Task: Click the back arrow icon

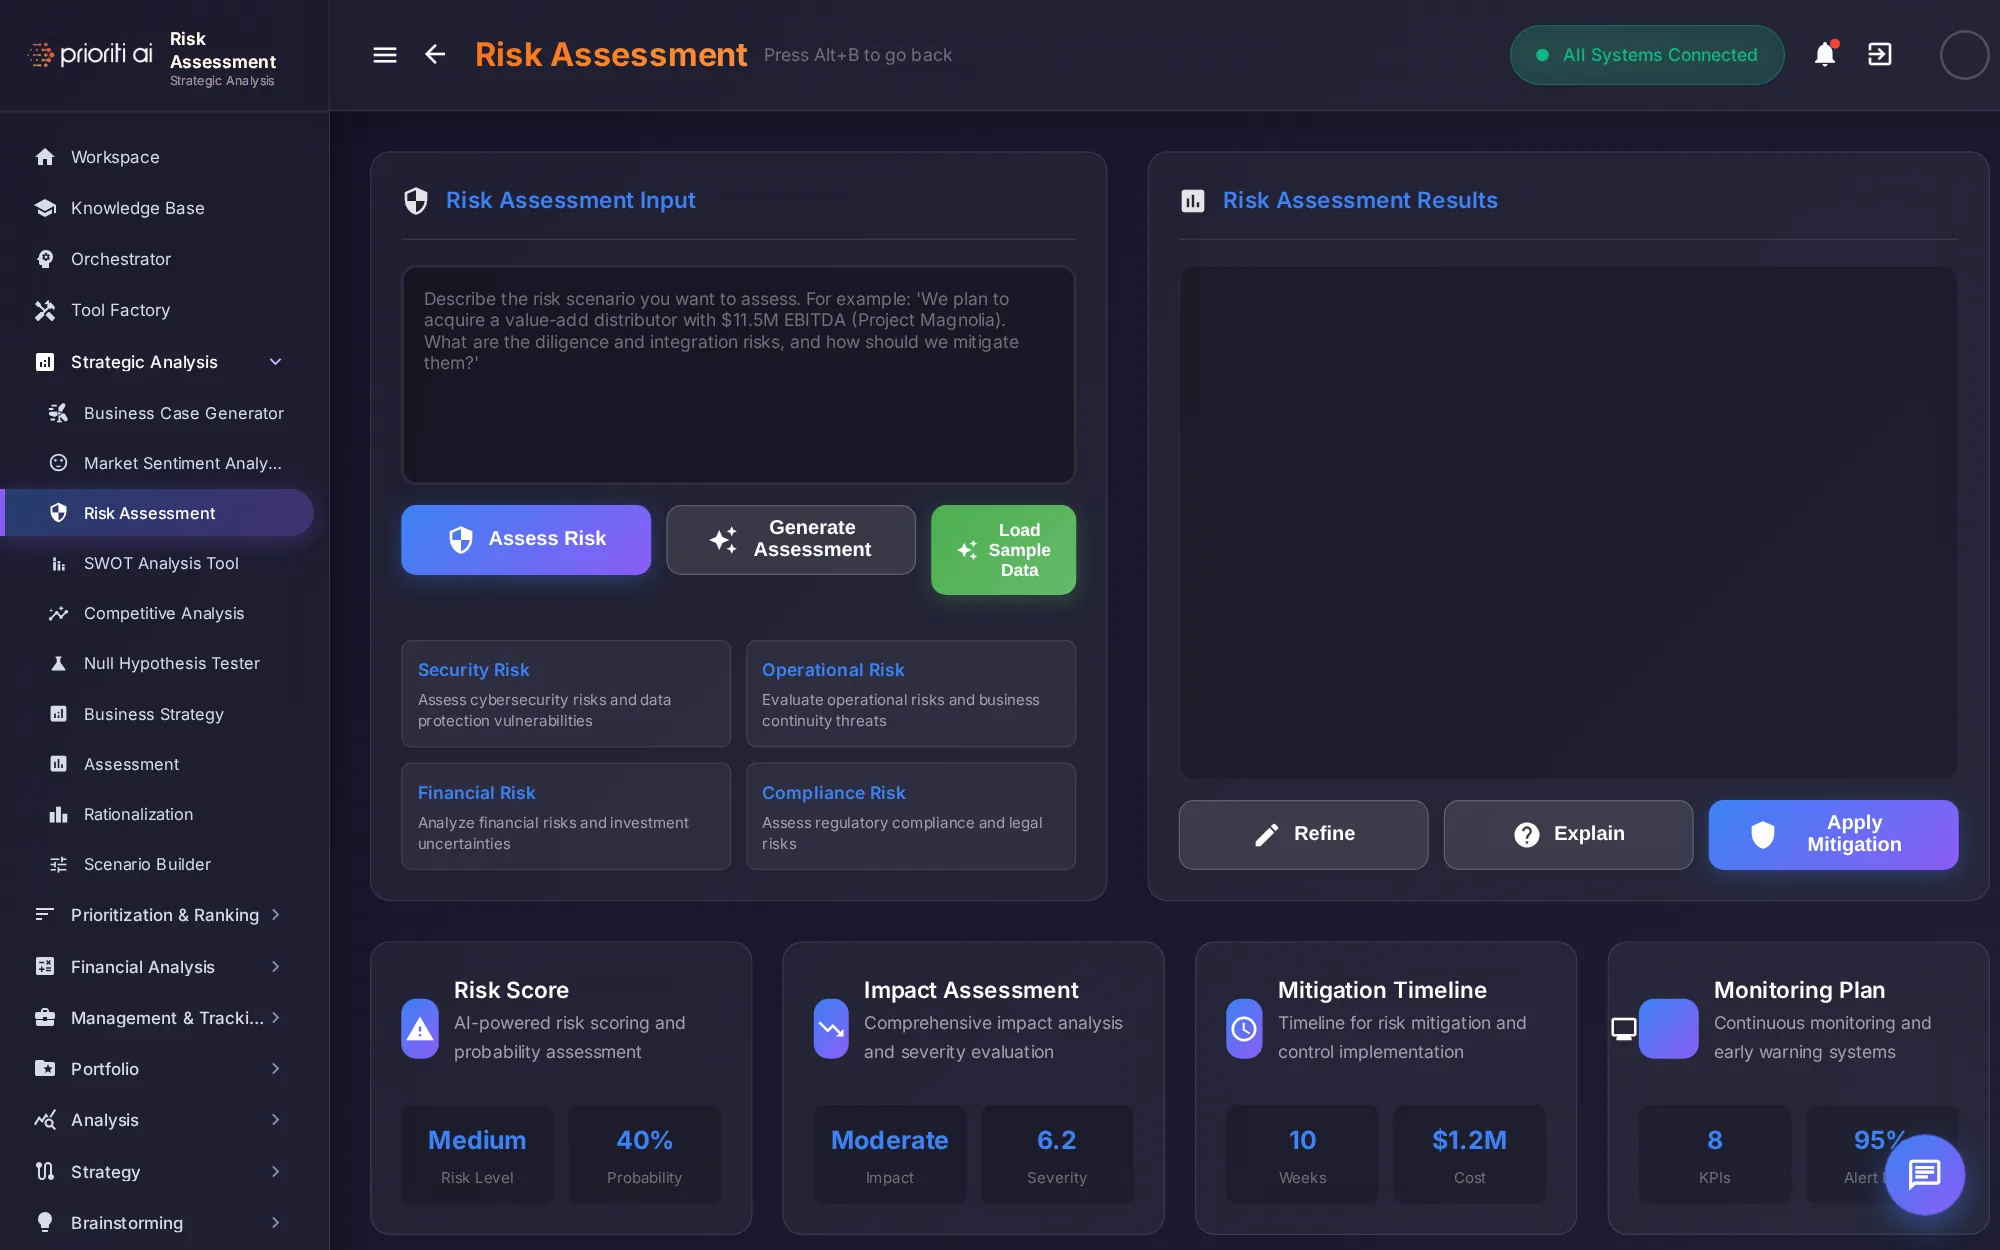Action: click(435, 54)
